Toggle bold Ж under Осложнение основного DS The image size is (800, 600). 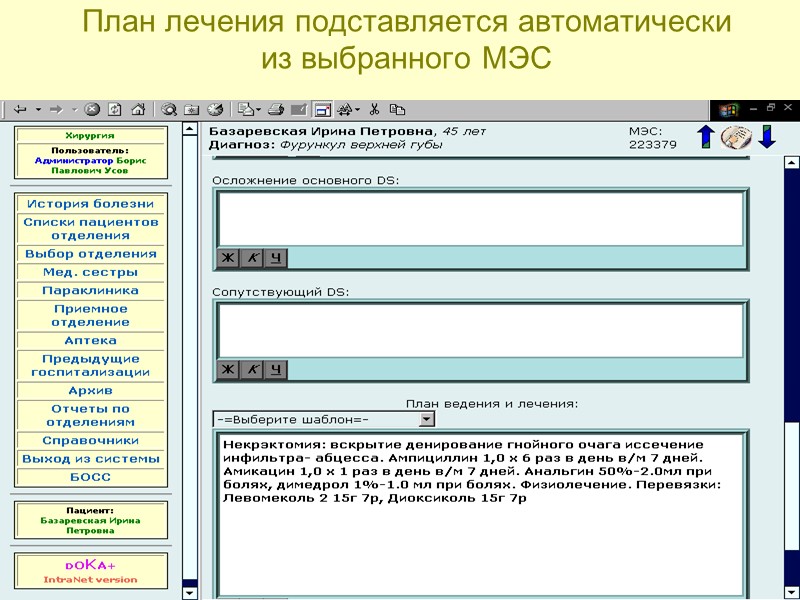click(228, 258)
